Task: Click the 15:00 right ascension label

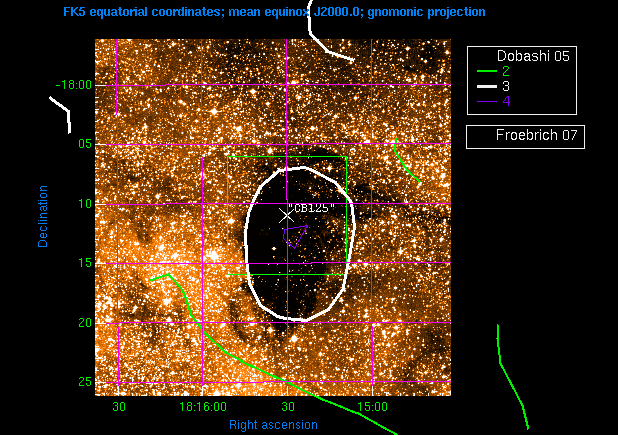Action: 372,407
